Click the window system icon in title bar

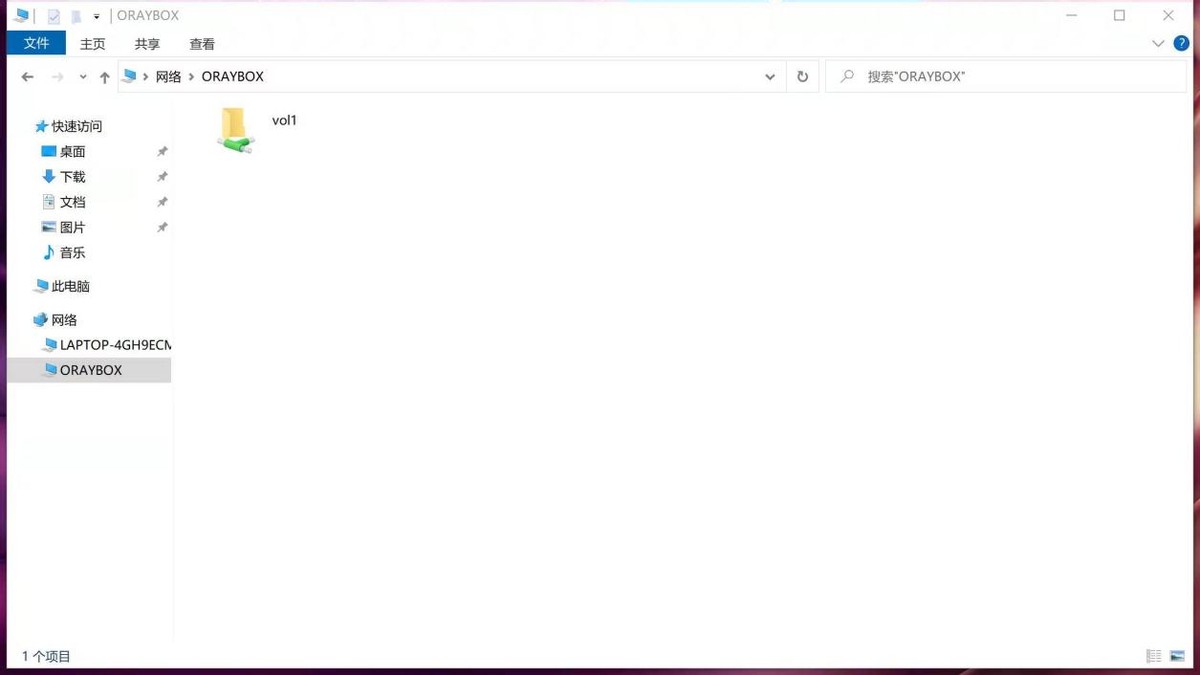22,16
